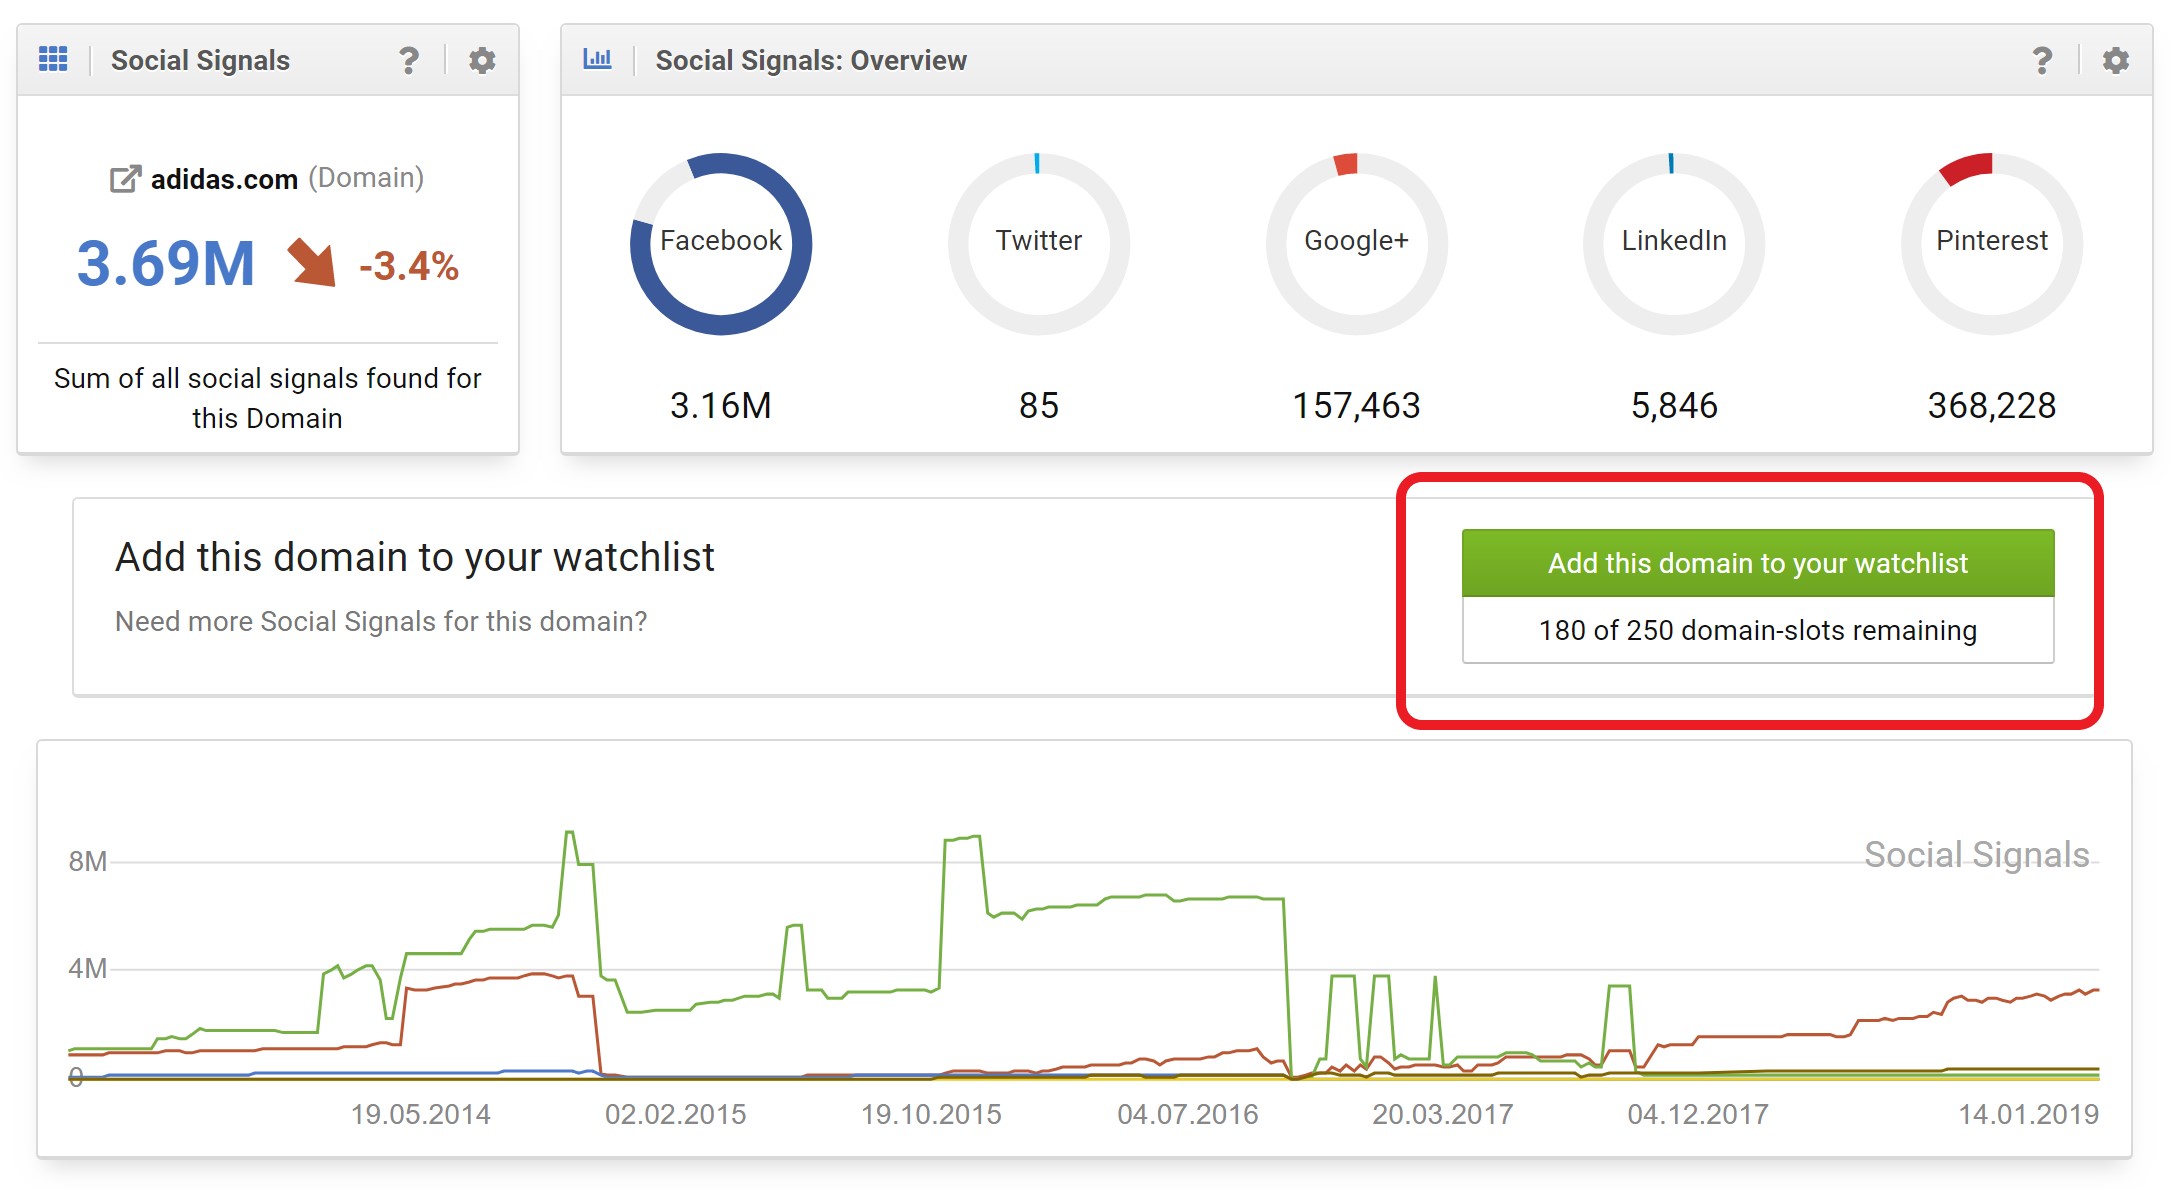Click the 19.10.2015 date on chart axis
Viewport: 2171px width, 1189px height.
click(931, 1114)
